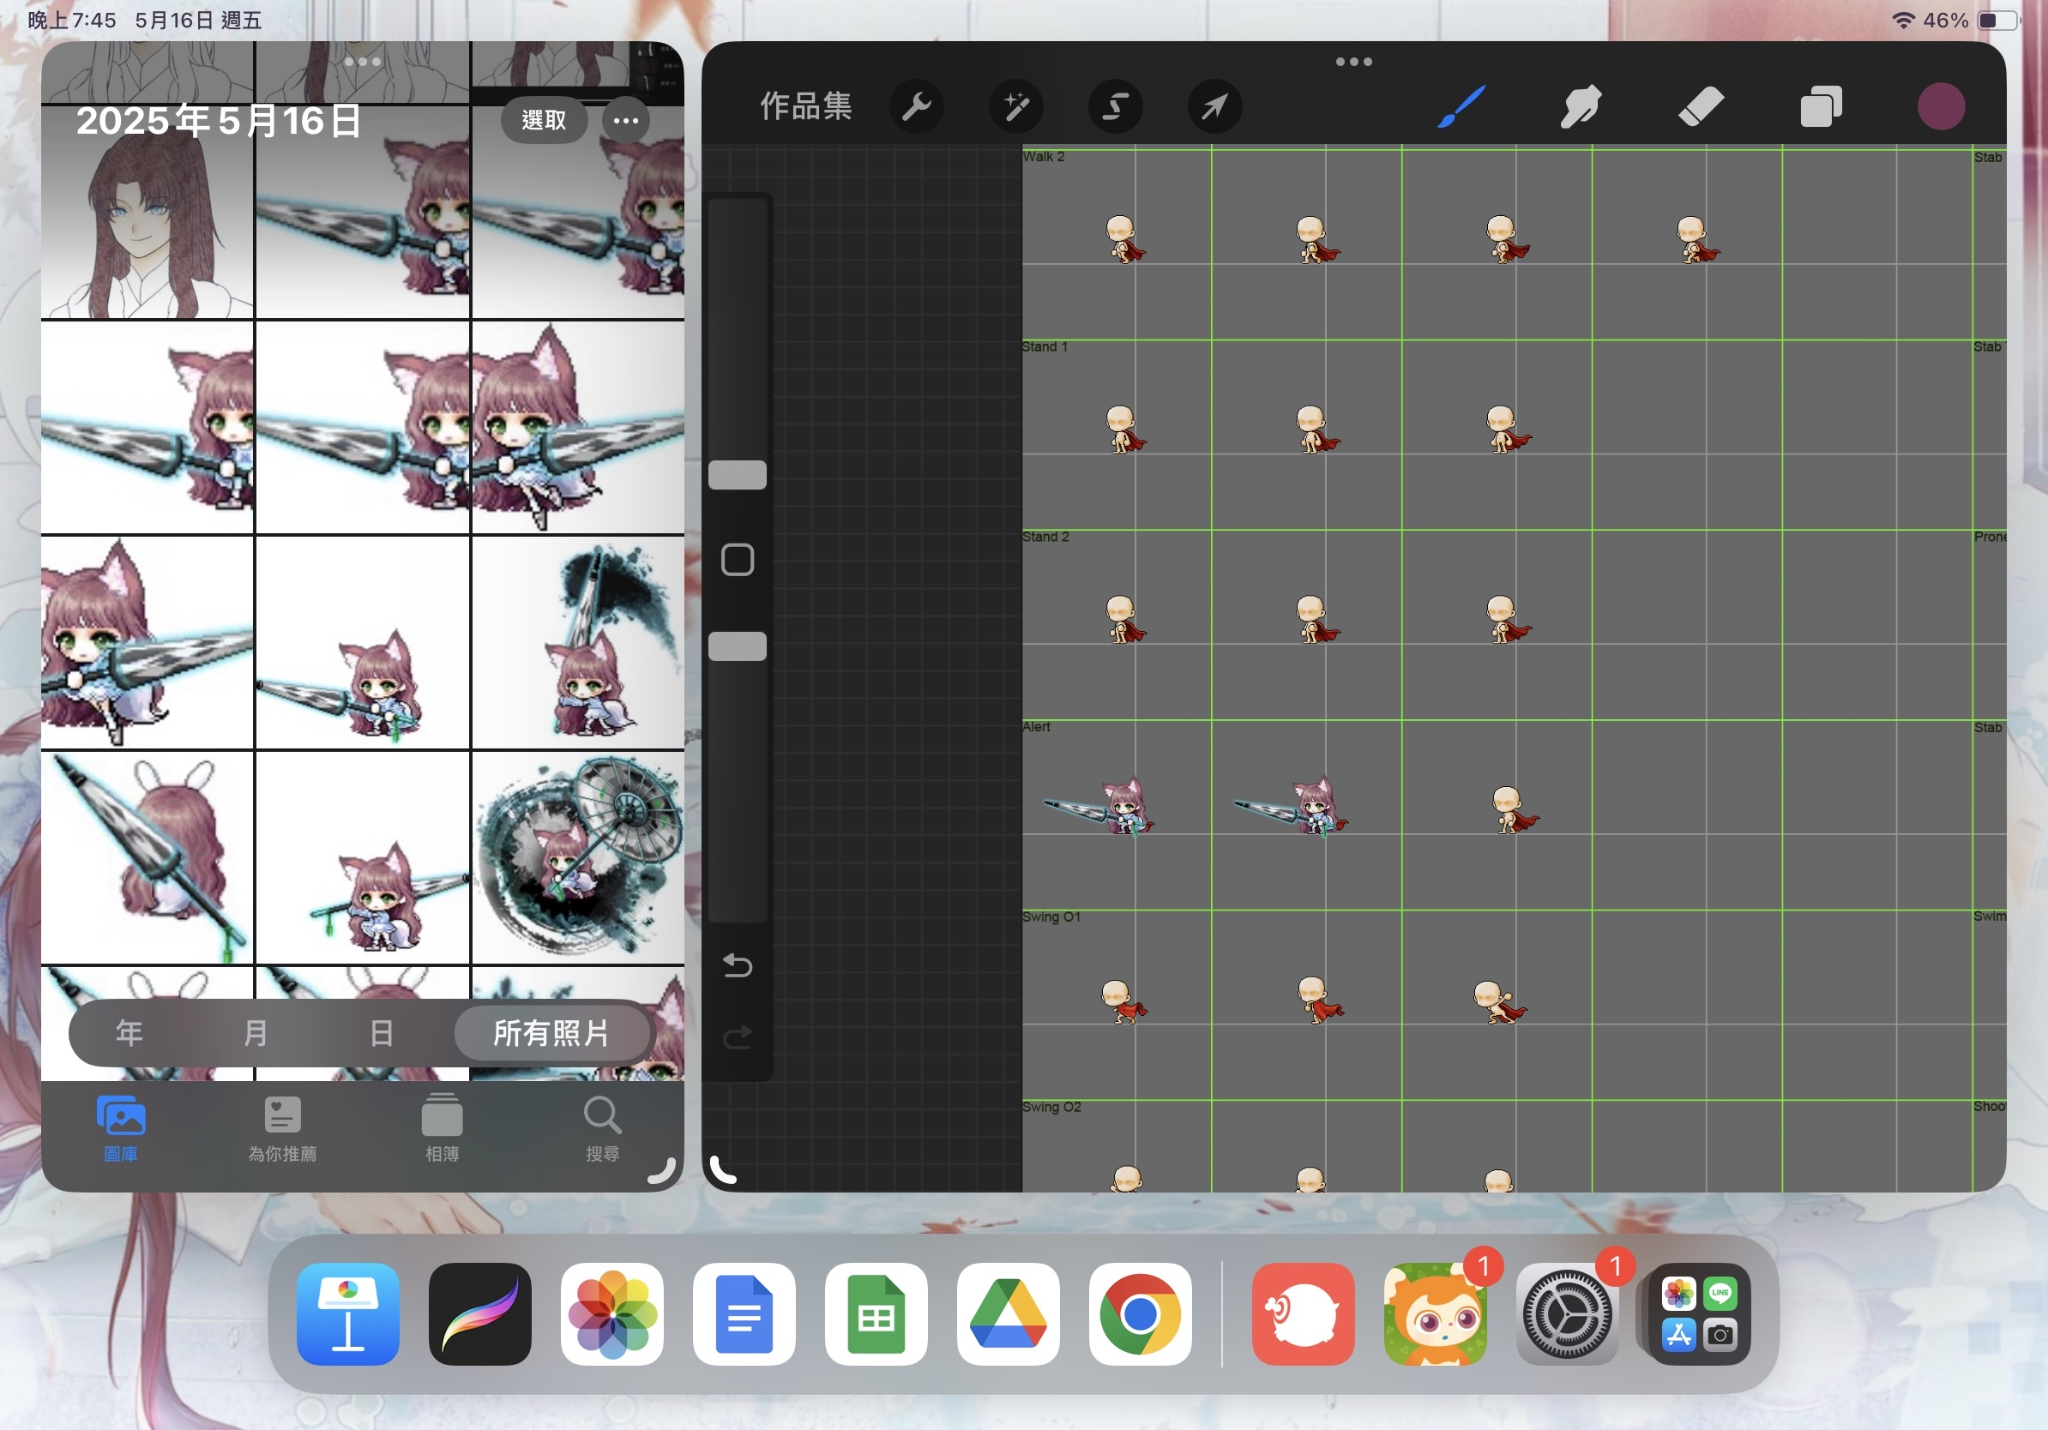Tap the square modifier button in sidebar
2048x1430 pixels.
737,560
